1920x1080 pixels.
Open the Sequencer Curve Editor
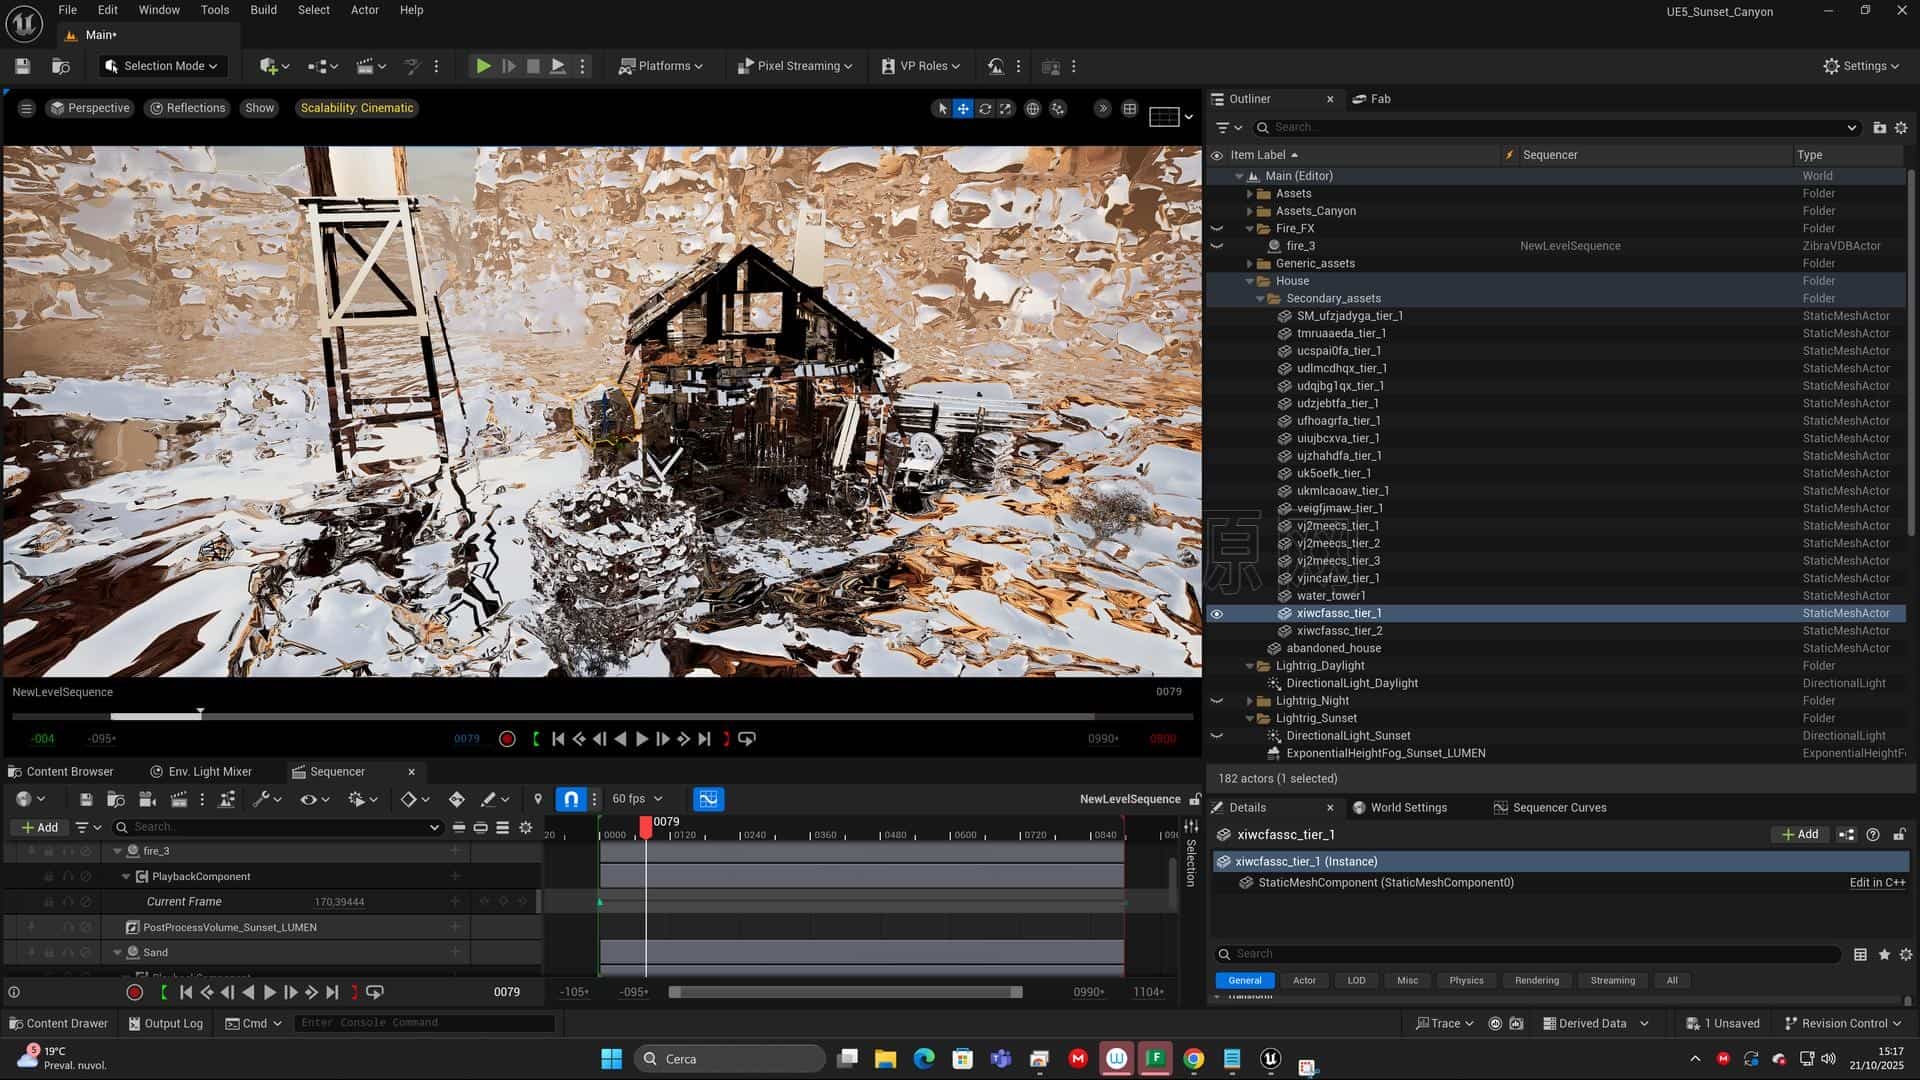(709, 798)
